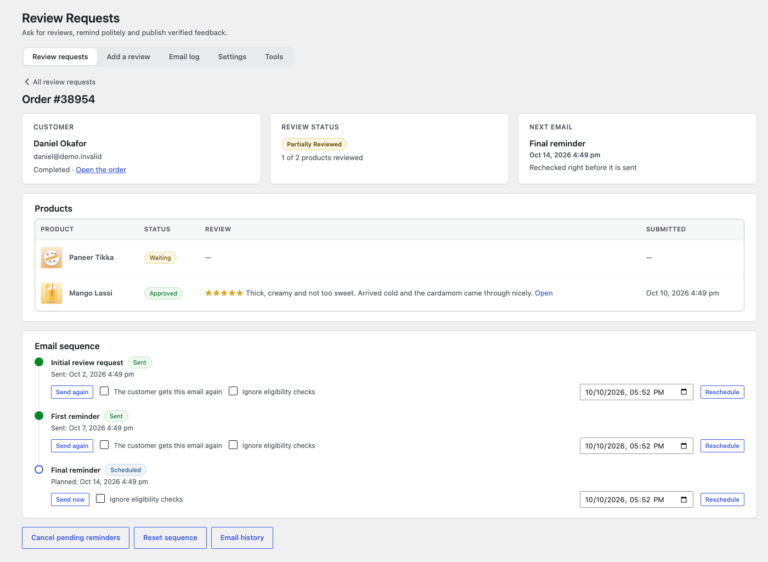768x562 pixels.
Task: Click the Oct 10, 2026 4:49 pm submitted date
Action: (x=682, y=293)
